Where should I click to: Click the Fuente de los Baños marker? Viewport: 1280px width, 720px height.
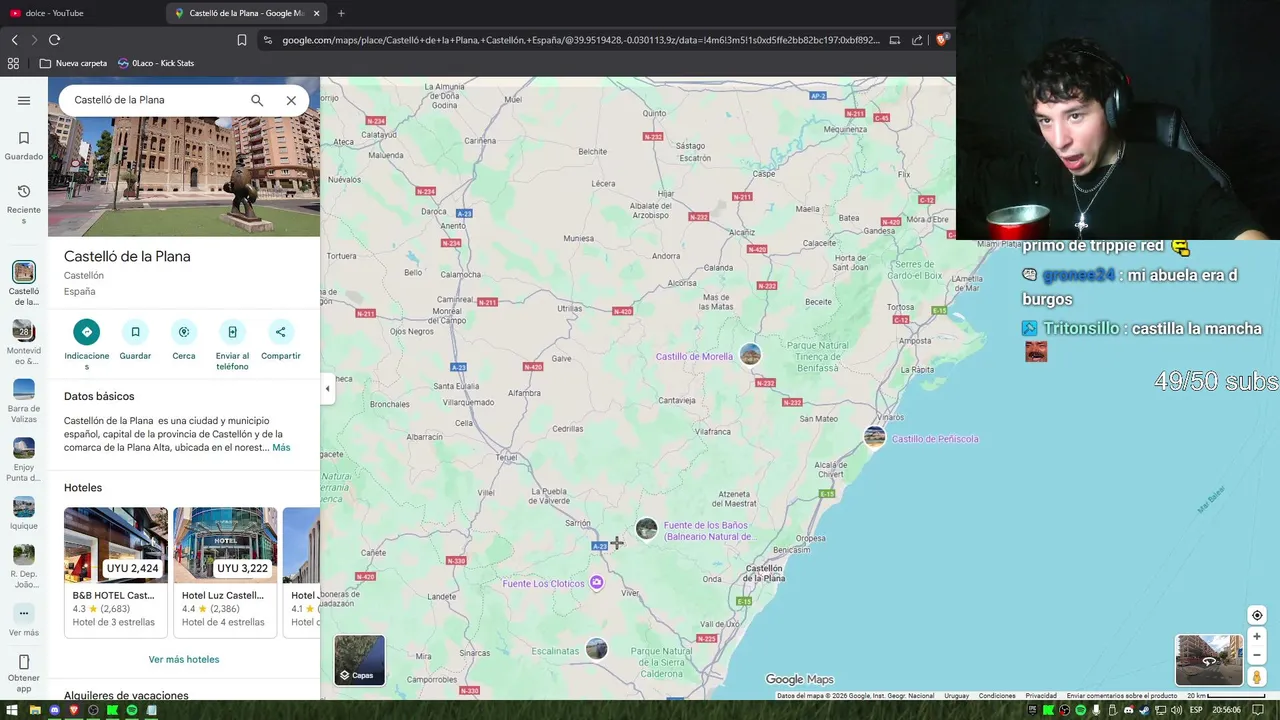pos(647,529)
